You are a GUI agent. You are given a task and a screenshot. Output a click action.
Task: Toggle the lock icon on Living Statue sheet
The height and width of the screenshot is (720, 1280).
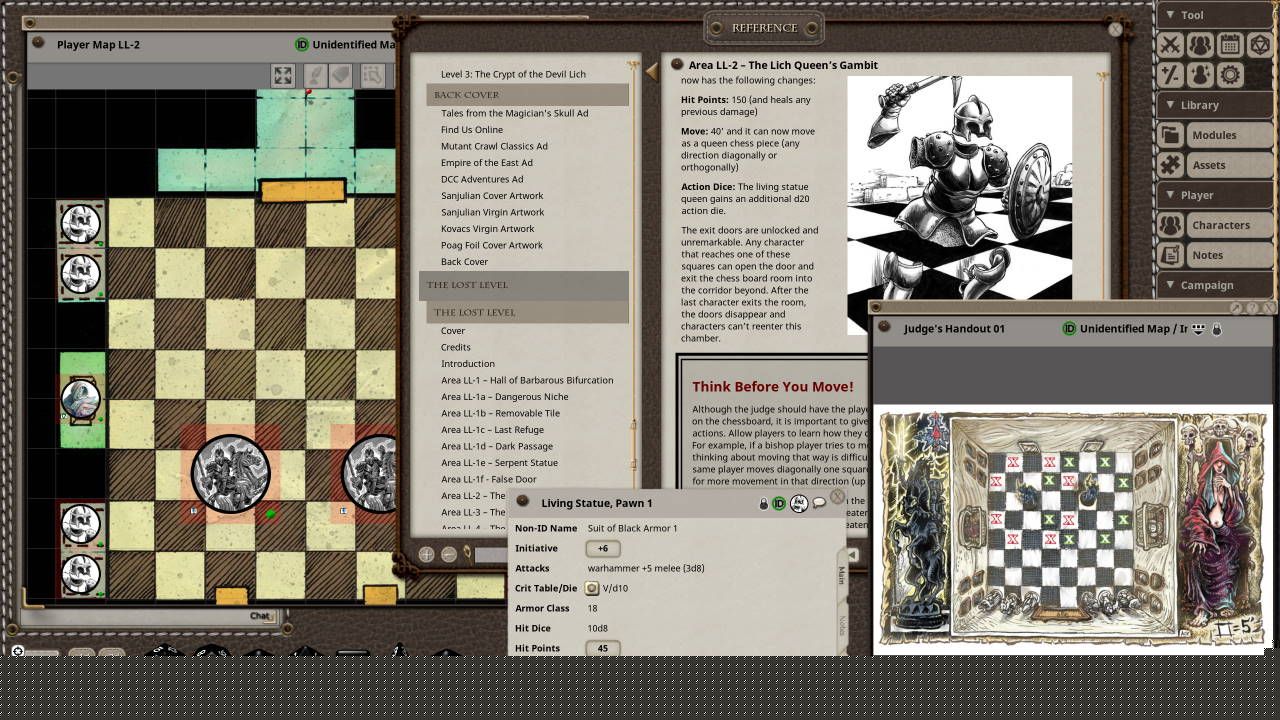[763, 503]
